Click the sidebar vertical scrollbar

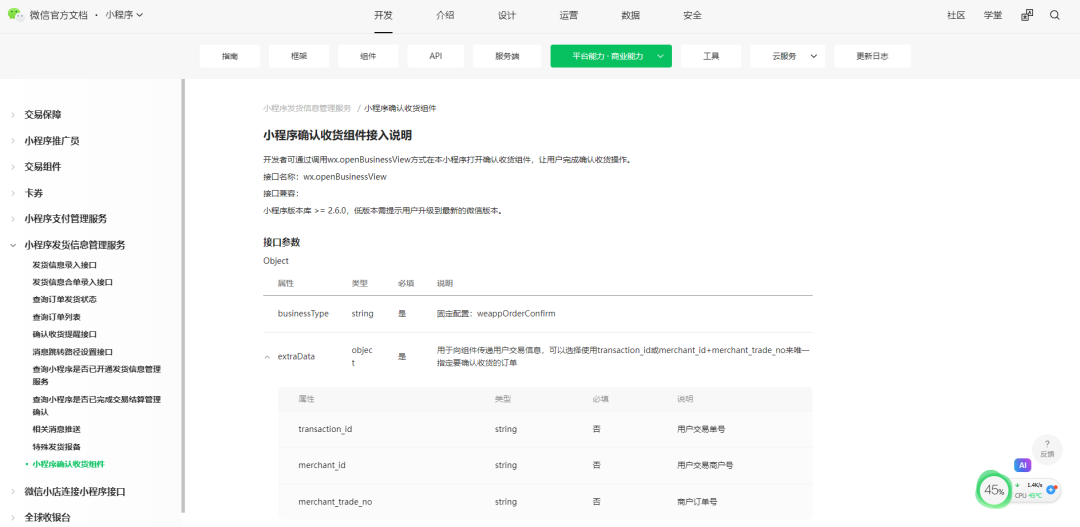(183, 296)
